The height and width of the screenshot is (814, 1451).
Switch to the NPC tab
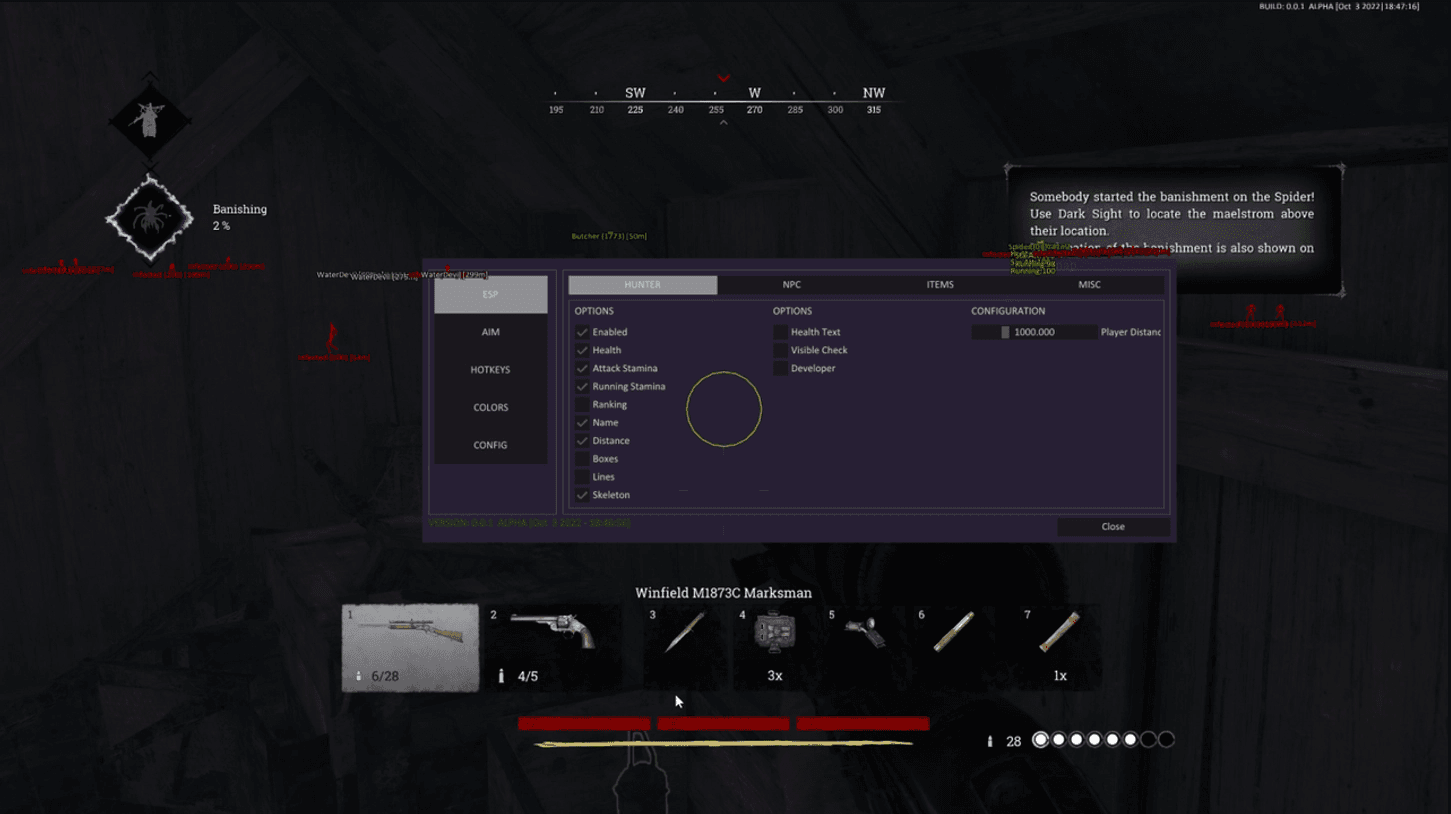(791, 285)
